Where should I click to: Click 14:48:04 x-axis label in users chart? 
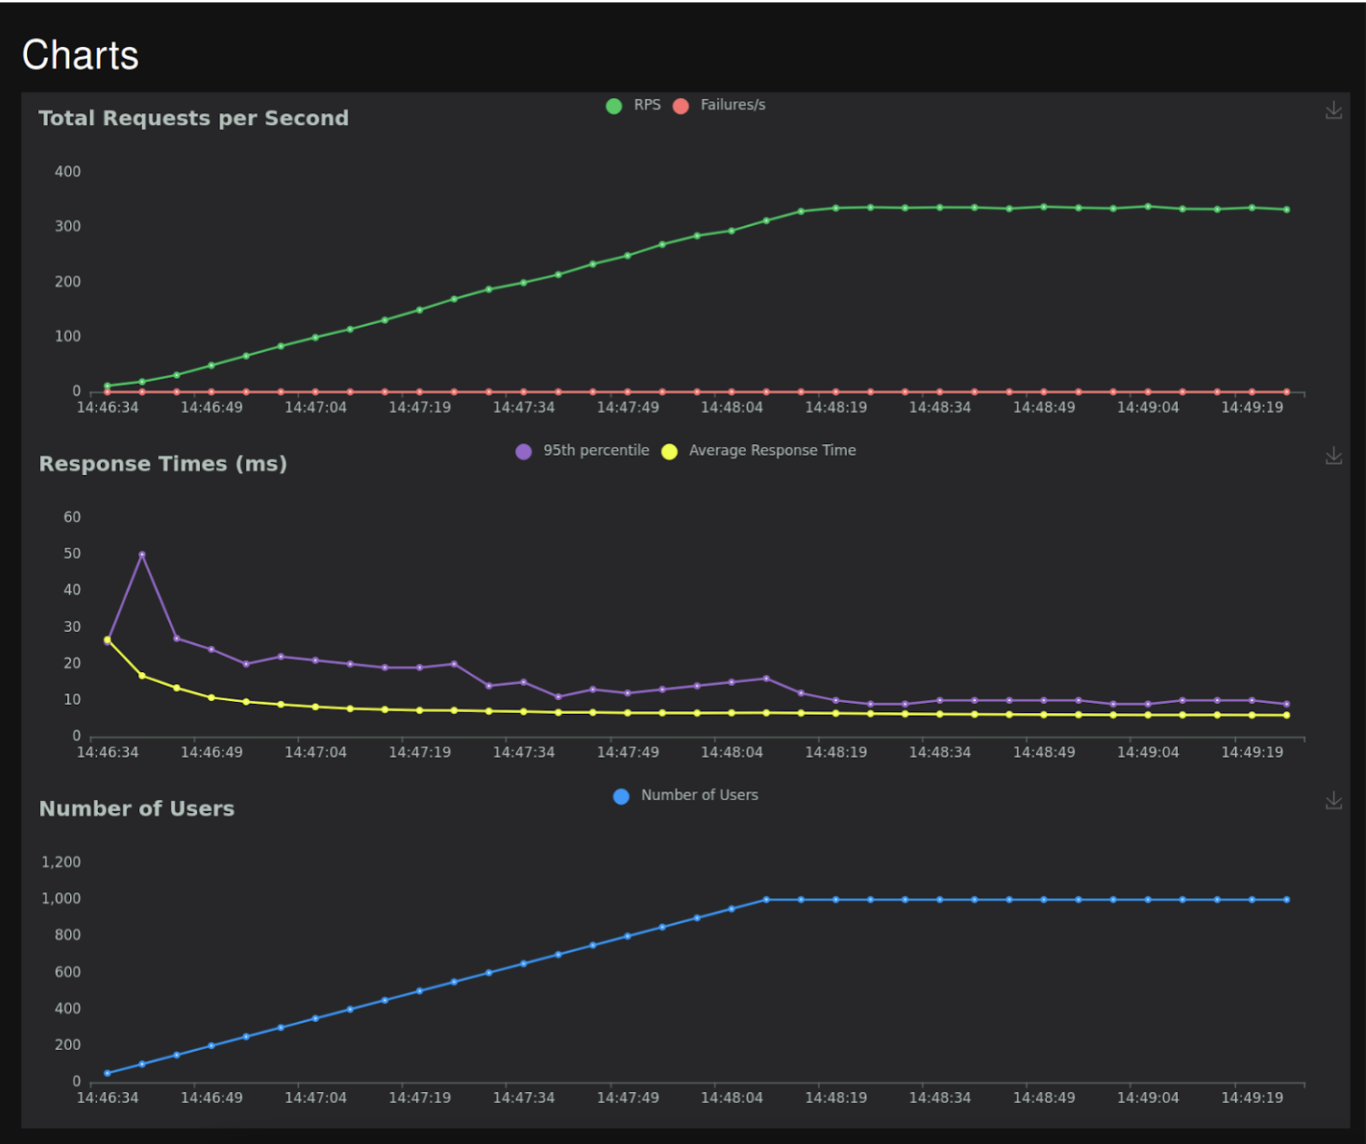tap(732, 1098)
